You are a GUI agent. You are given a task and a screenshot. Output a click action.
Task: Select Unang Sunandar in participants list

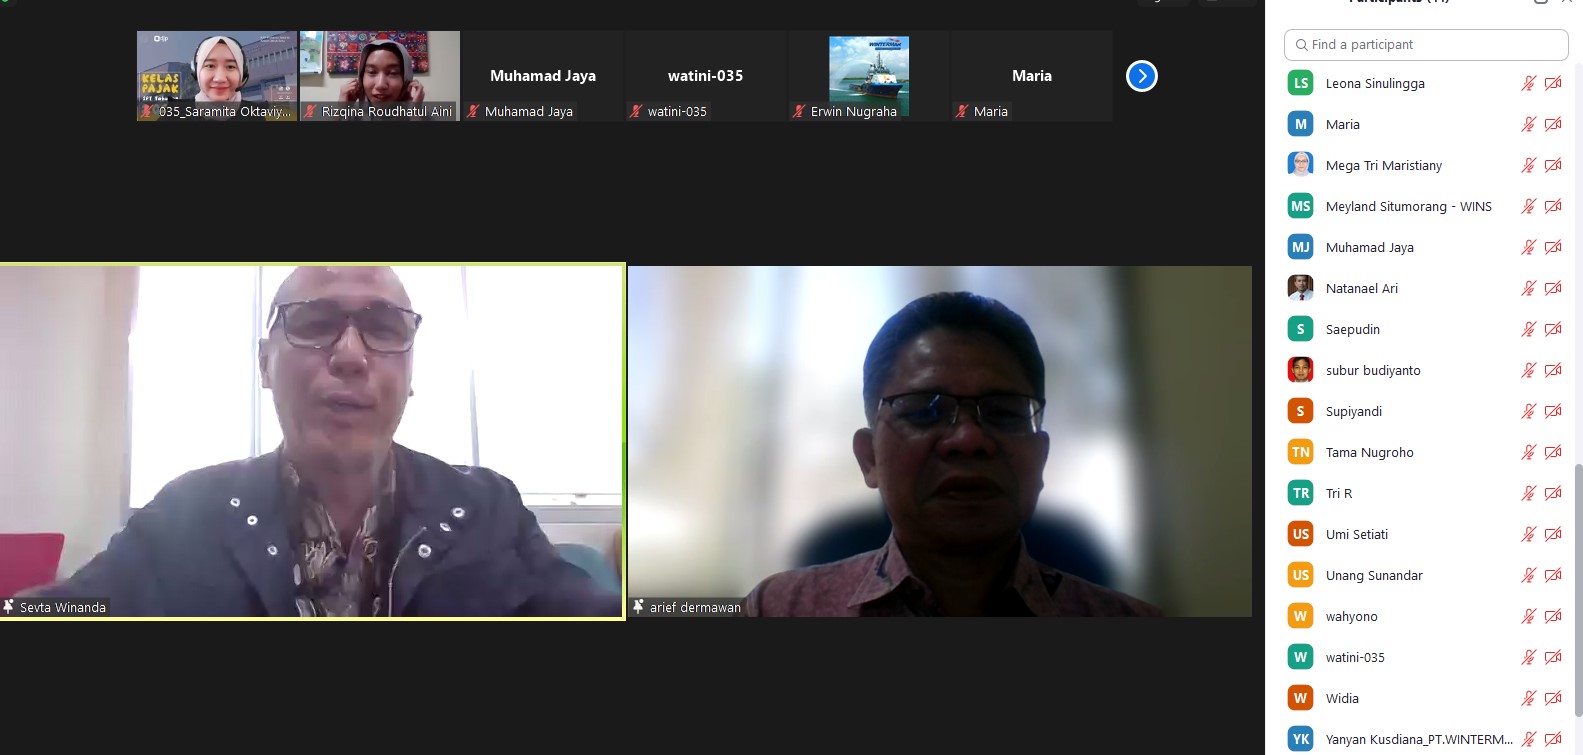click(1374, 576)
